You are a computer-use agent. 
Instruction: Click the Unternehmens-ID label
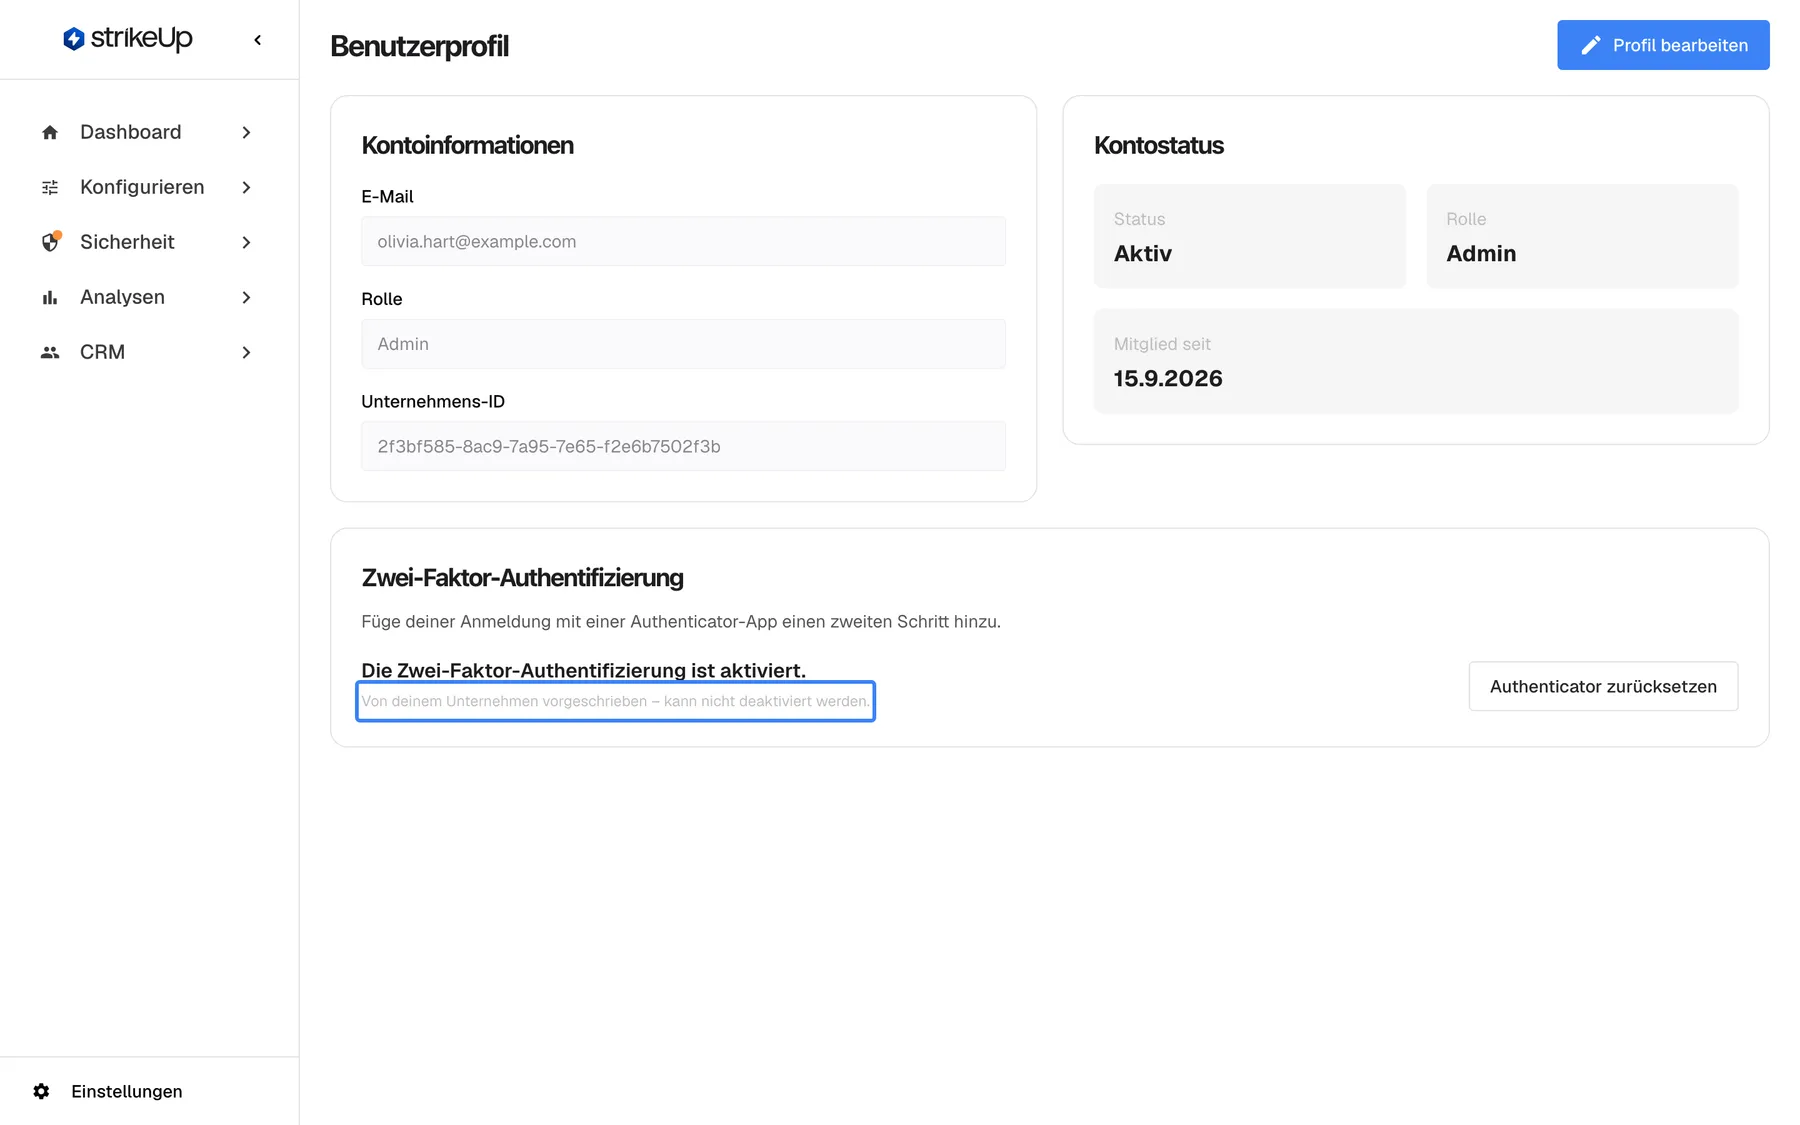pyautogui.click(x=433, y=401)
